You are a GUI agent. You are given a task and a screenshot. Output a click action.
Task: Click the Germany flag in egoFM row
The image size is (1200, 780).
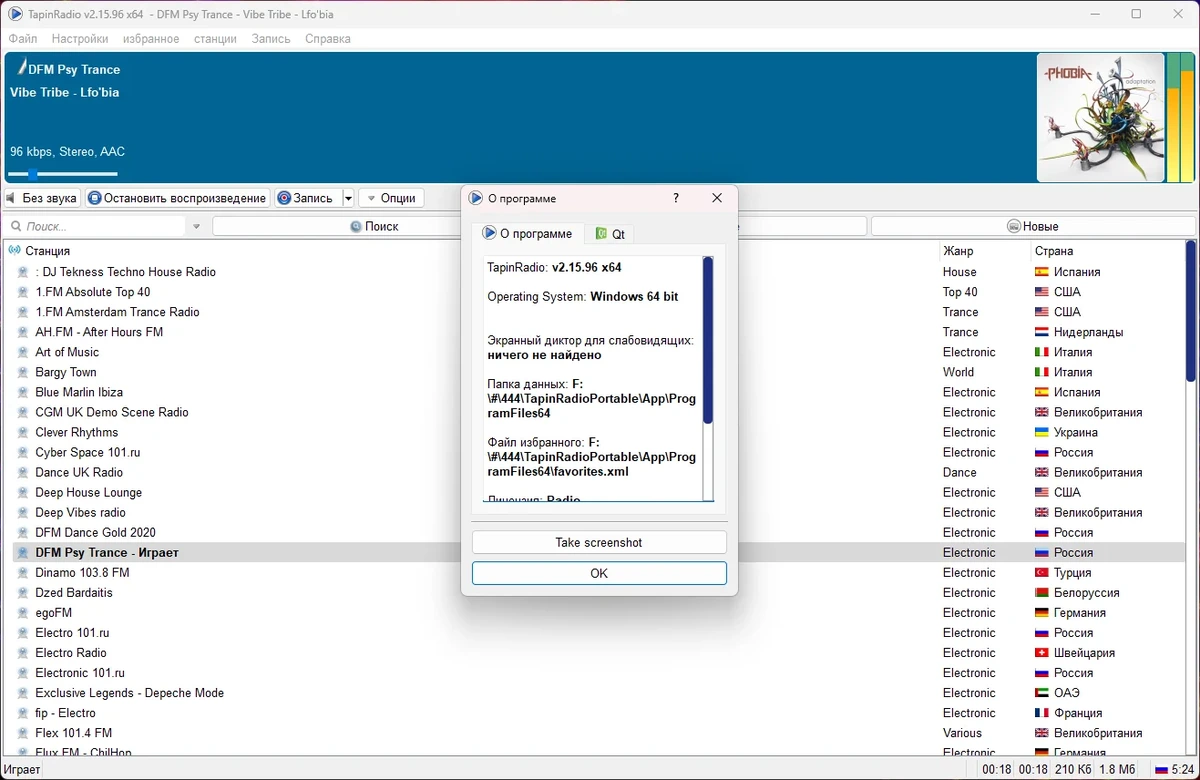coord(1041,613)
